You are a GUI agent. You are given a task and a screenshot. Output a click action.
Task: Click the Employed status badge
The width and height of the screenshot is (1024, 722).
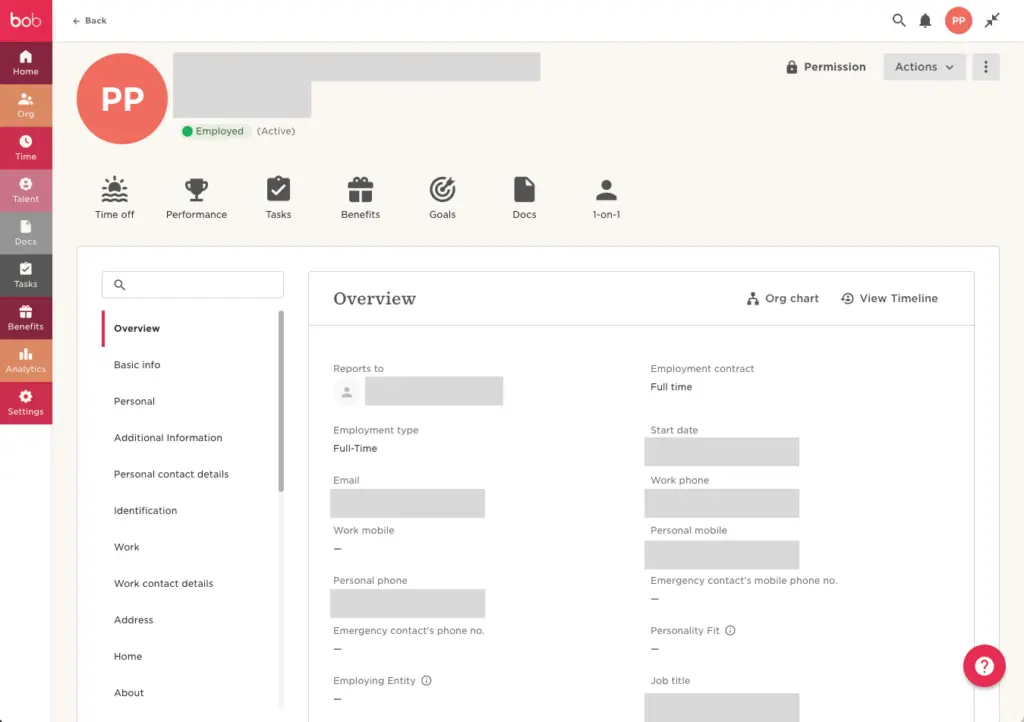tap(214, 131)
